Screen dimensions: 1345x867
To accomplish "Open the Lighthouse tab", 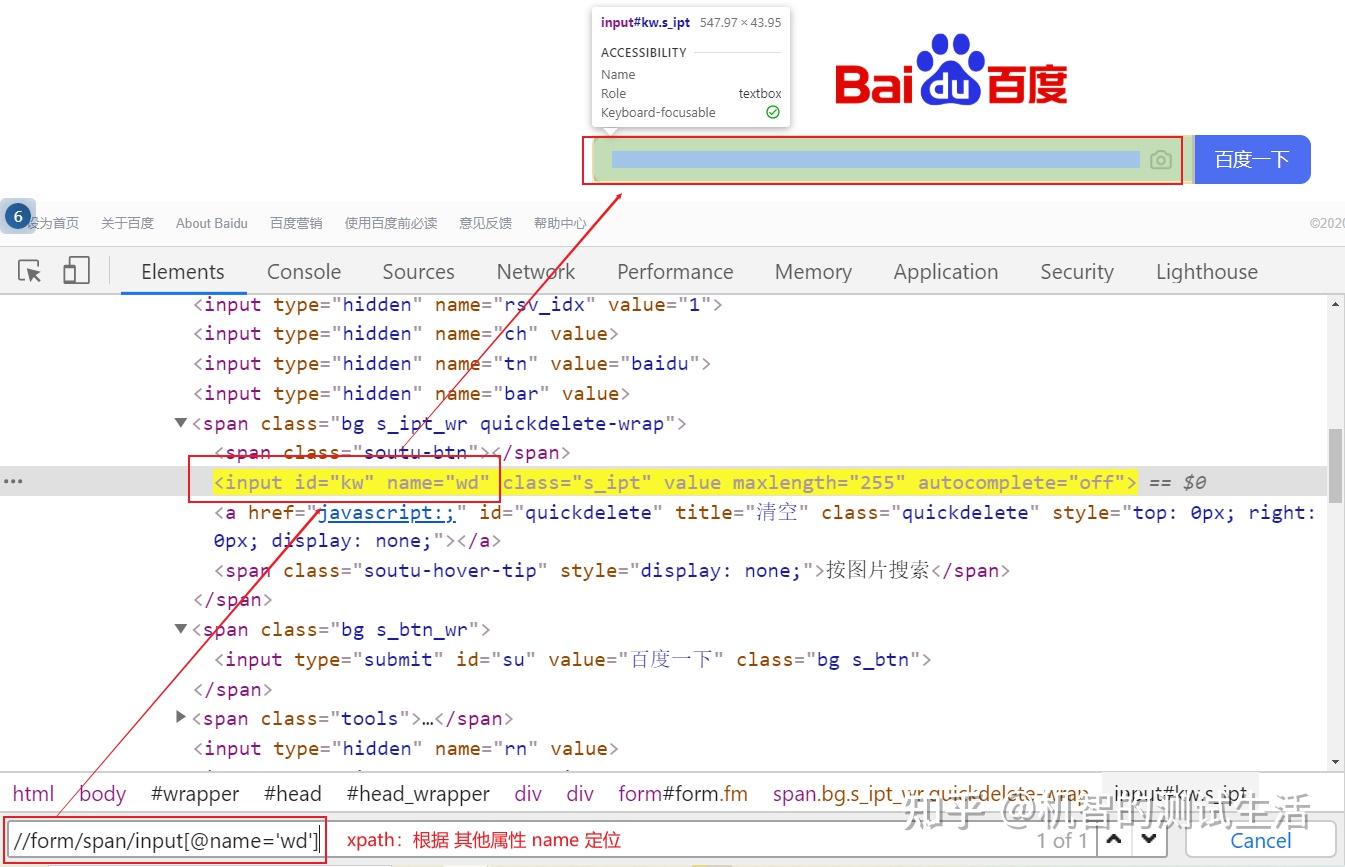I will click(x=1205, y=271).
